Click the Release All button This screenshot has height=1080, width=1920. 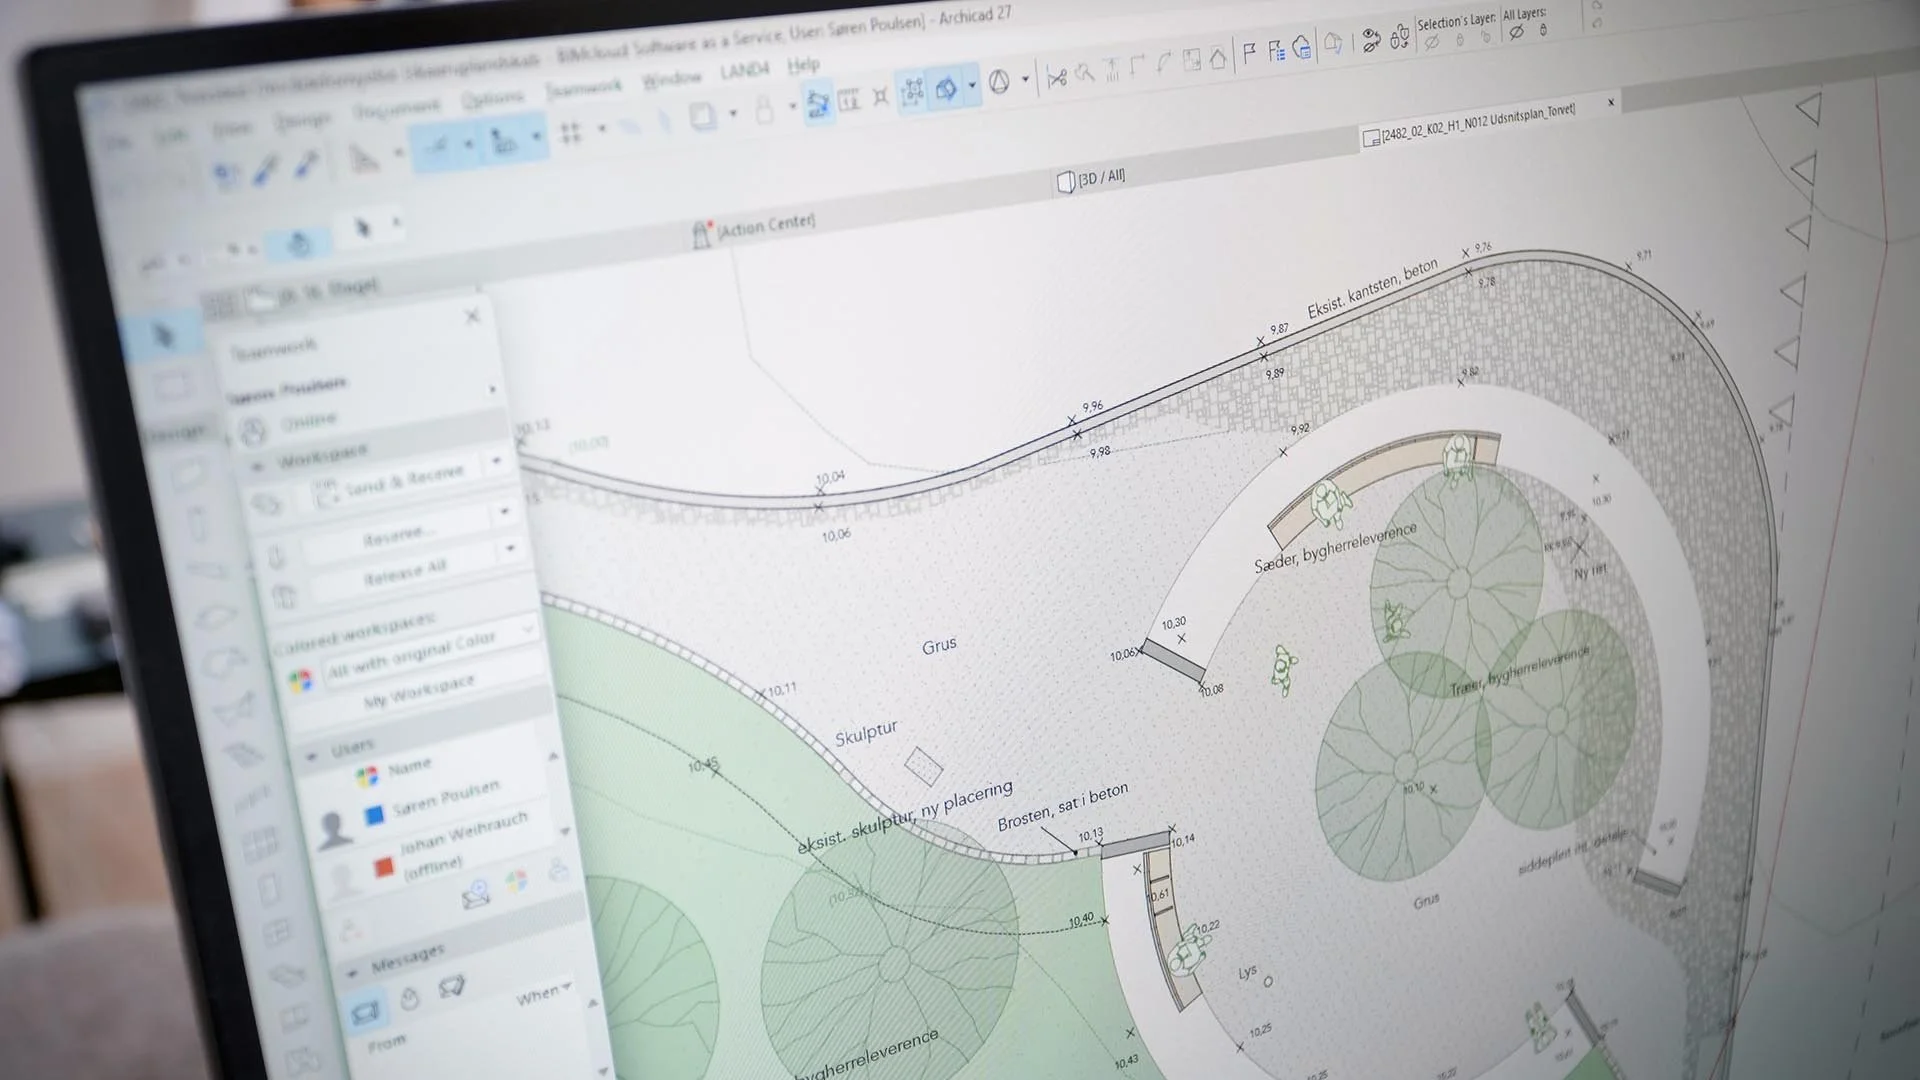point(404,573)
